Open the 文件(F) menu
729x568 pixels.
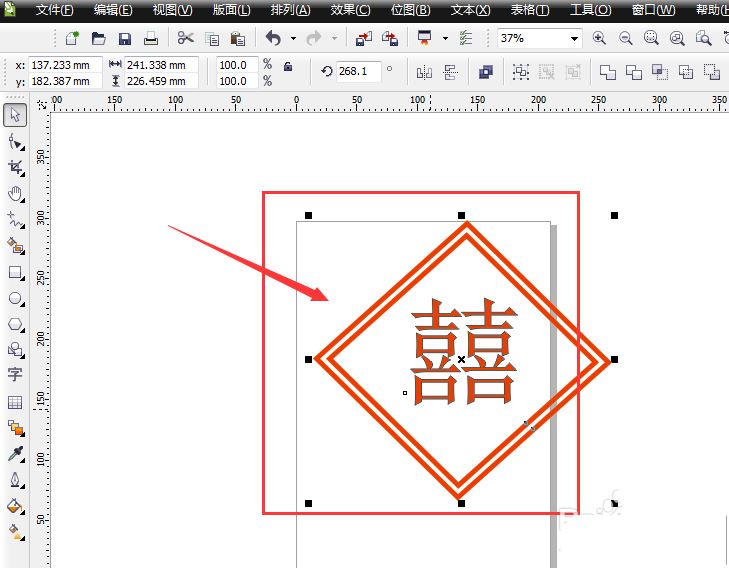(54, 10)
